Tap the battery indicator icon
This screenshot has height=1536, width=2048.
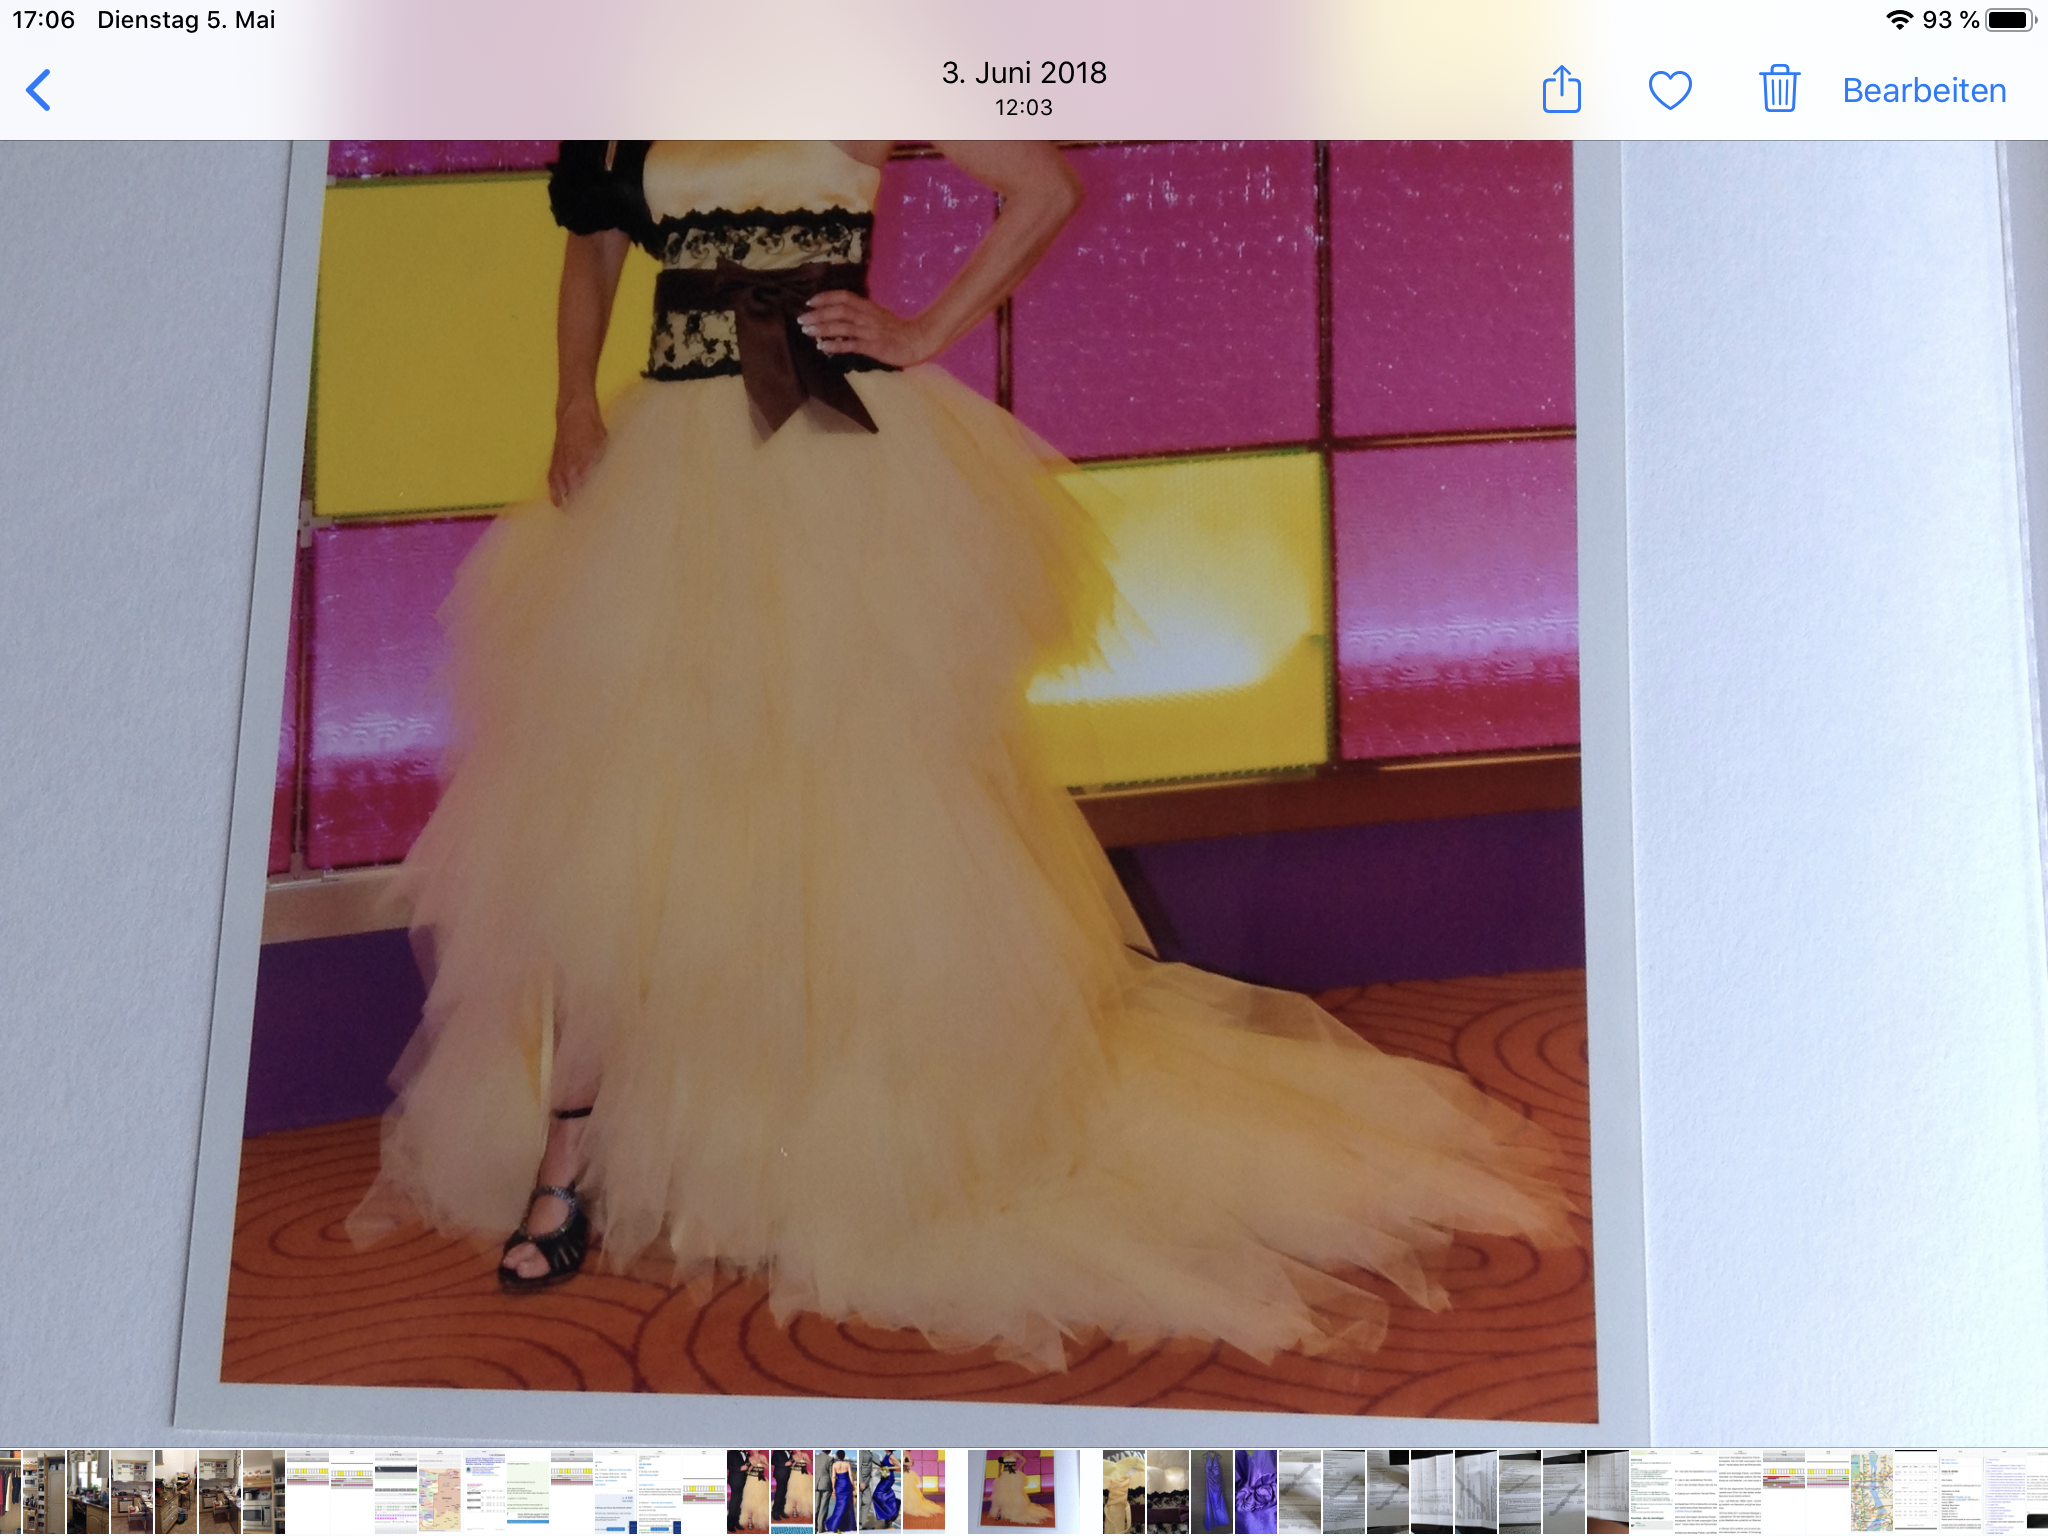coord(2010,19)
